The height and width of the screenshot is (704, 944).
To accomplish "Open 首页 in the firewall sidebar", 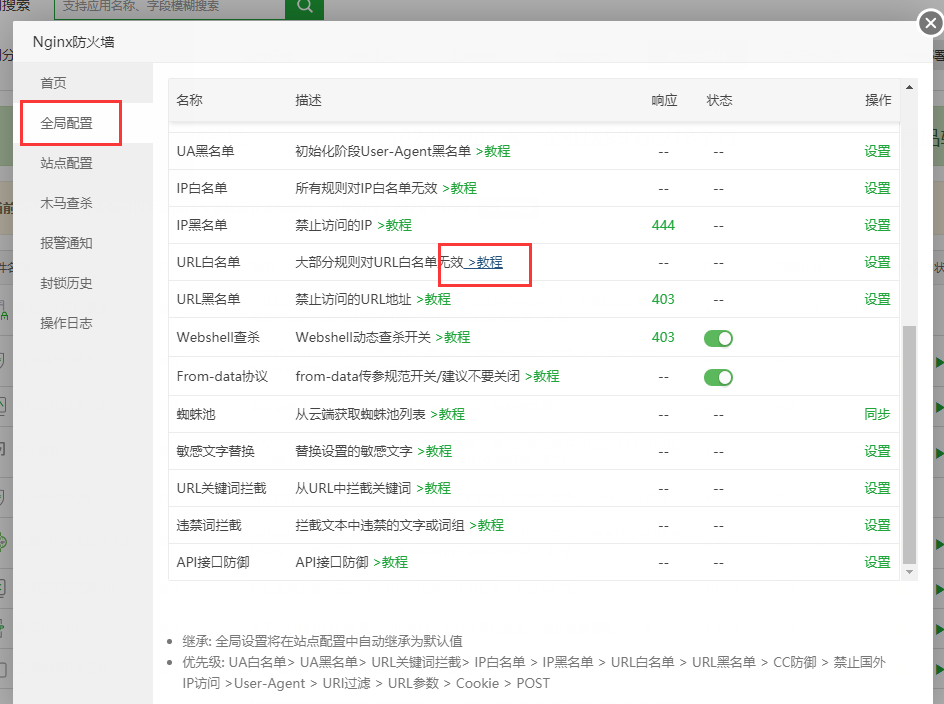I will pos(54,83).
